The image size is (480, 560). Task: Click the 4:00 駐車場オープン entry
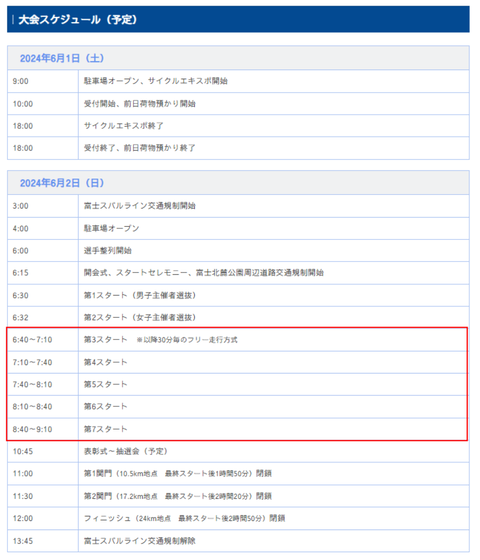[111, 228]
